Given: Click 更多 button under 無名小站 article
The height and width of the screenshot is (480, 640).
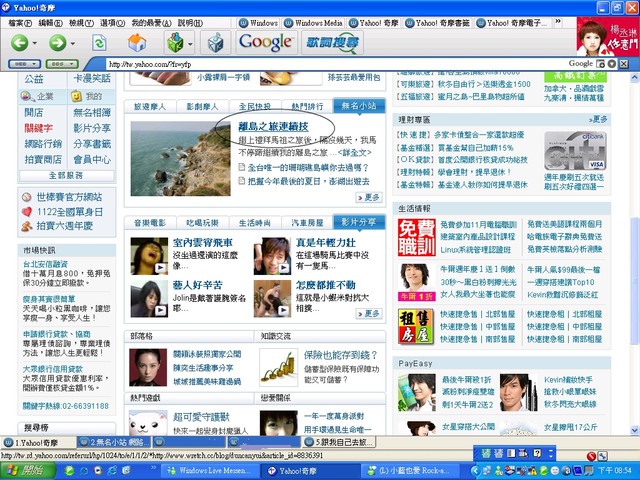Looking at the screenshot, I should pyautogui.click(x=369, y=198).
